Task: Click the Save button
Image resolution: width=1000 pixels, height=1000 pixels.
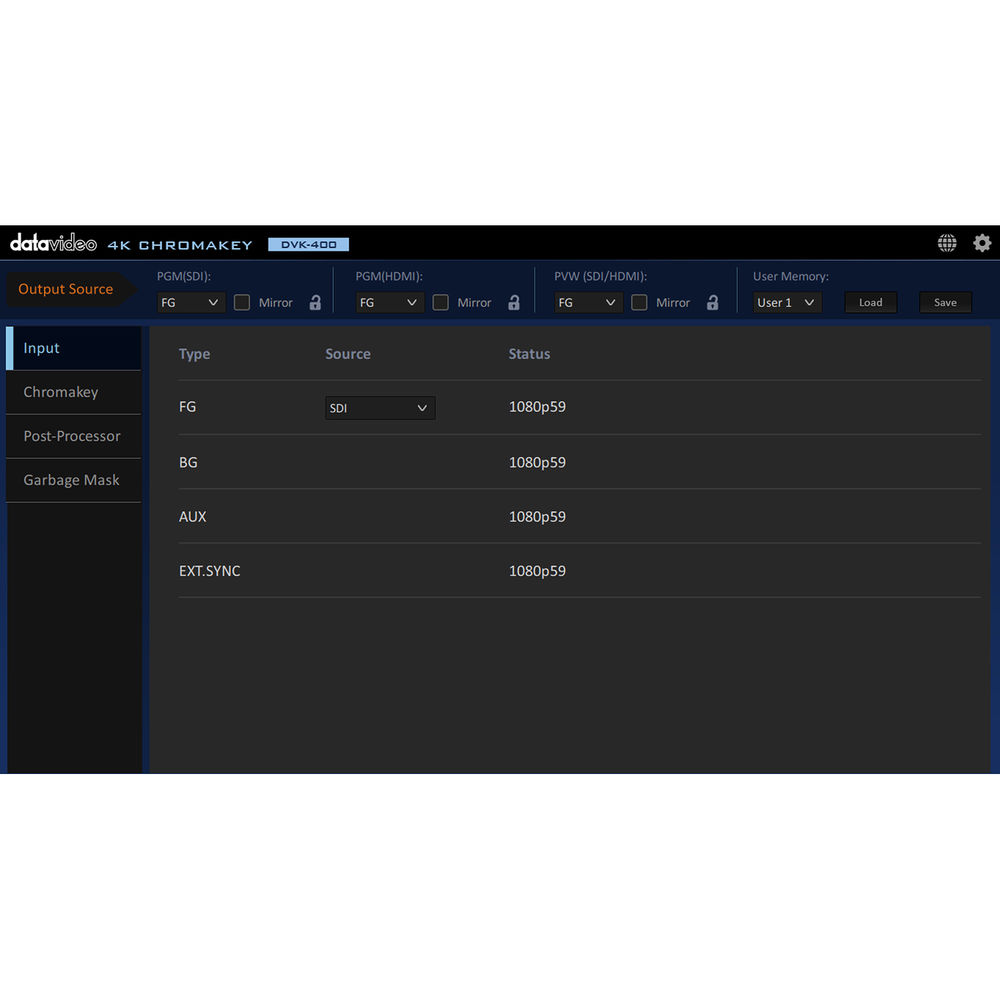Action: tap(945, 302)
